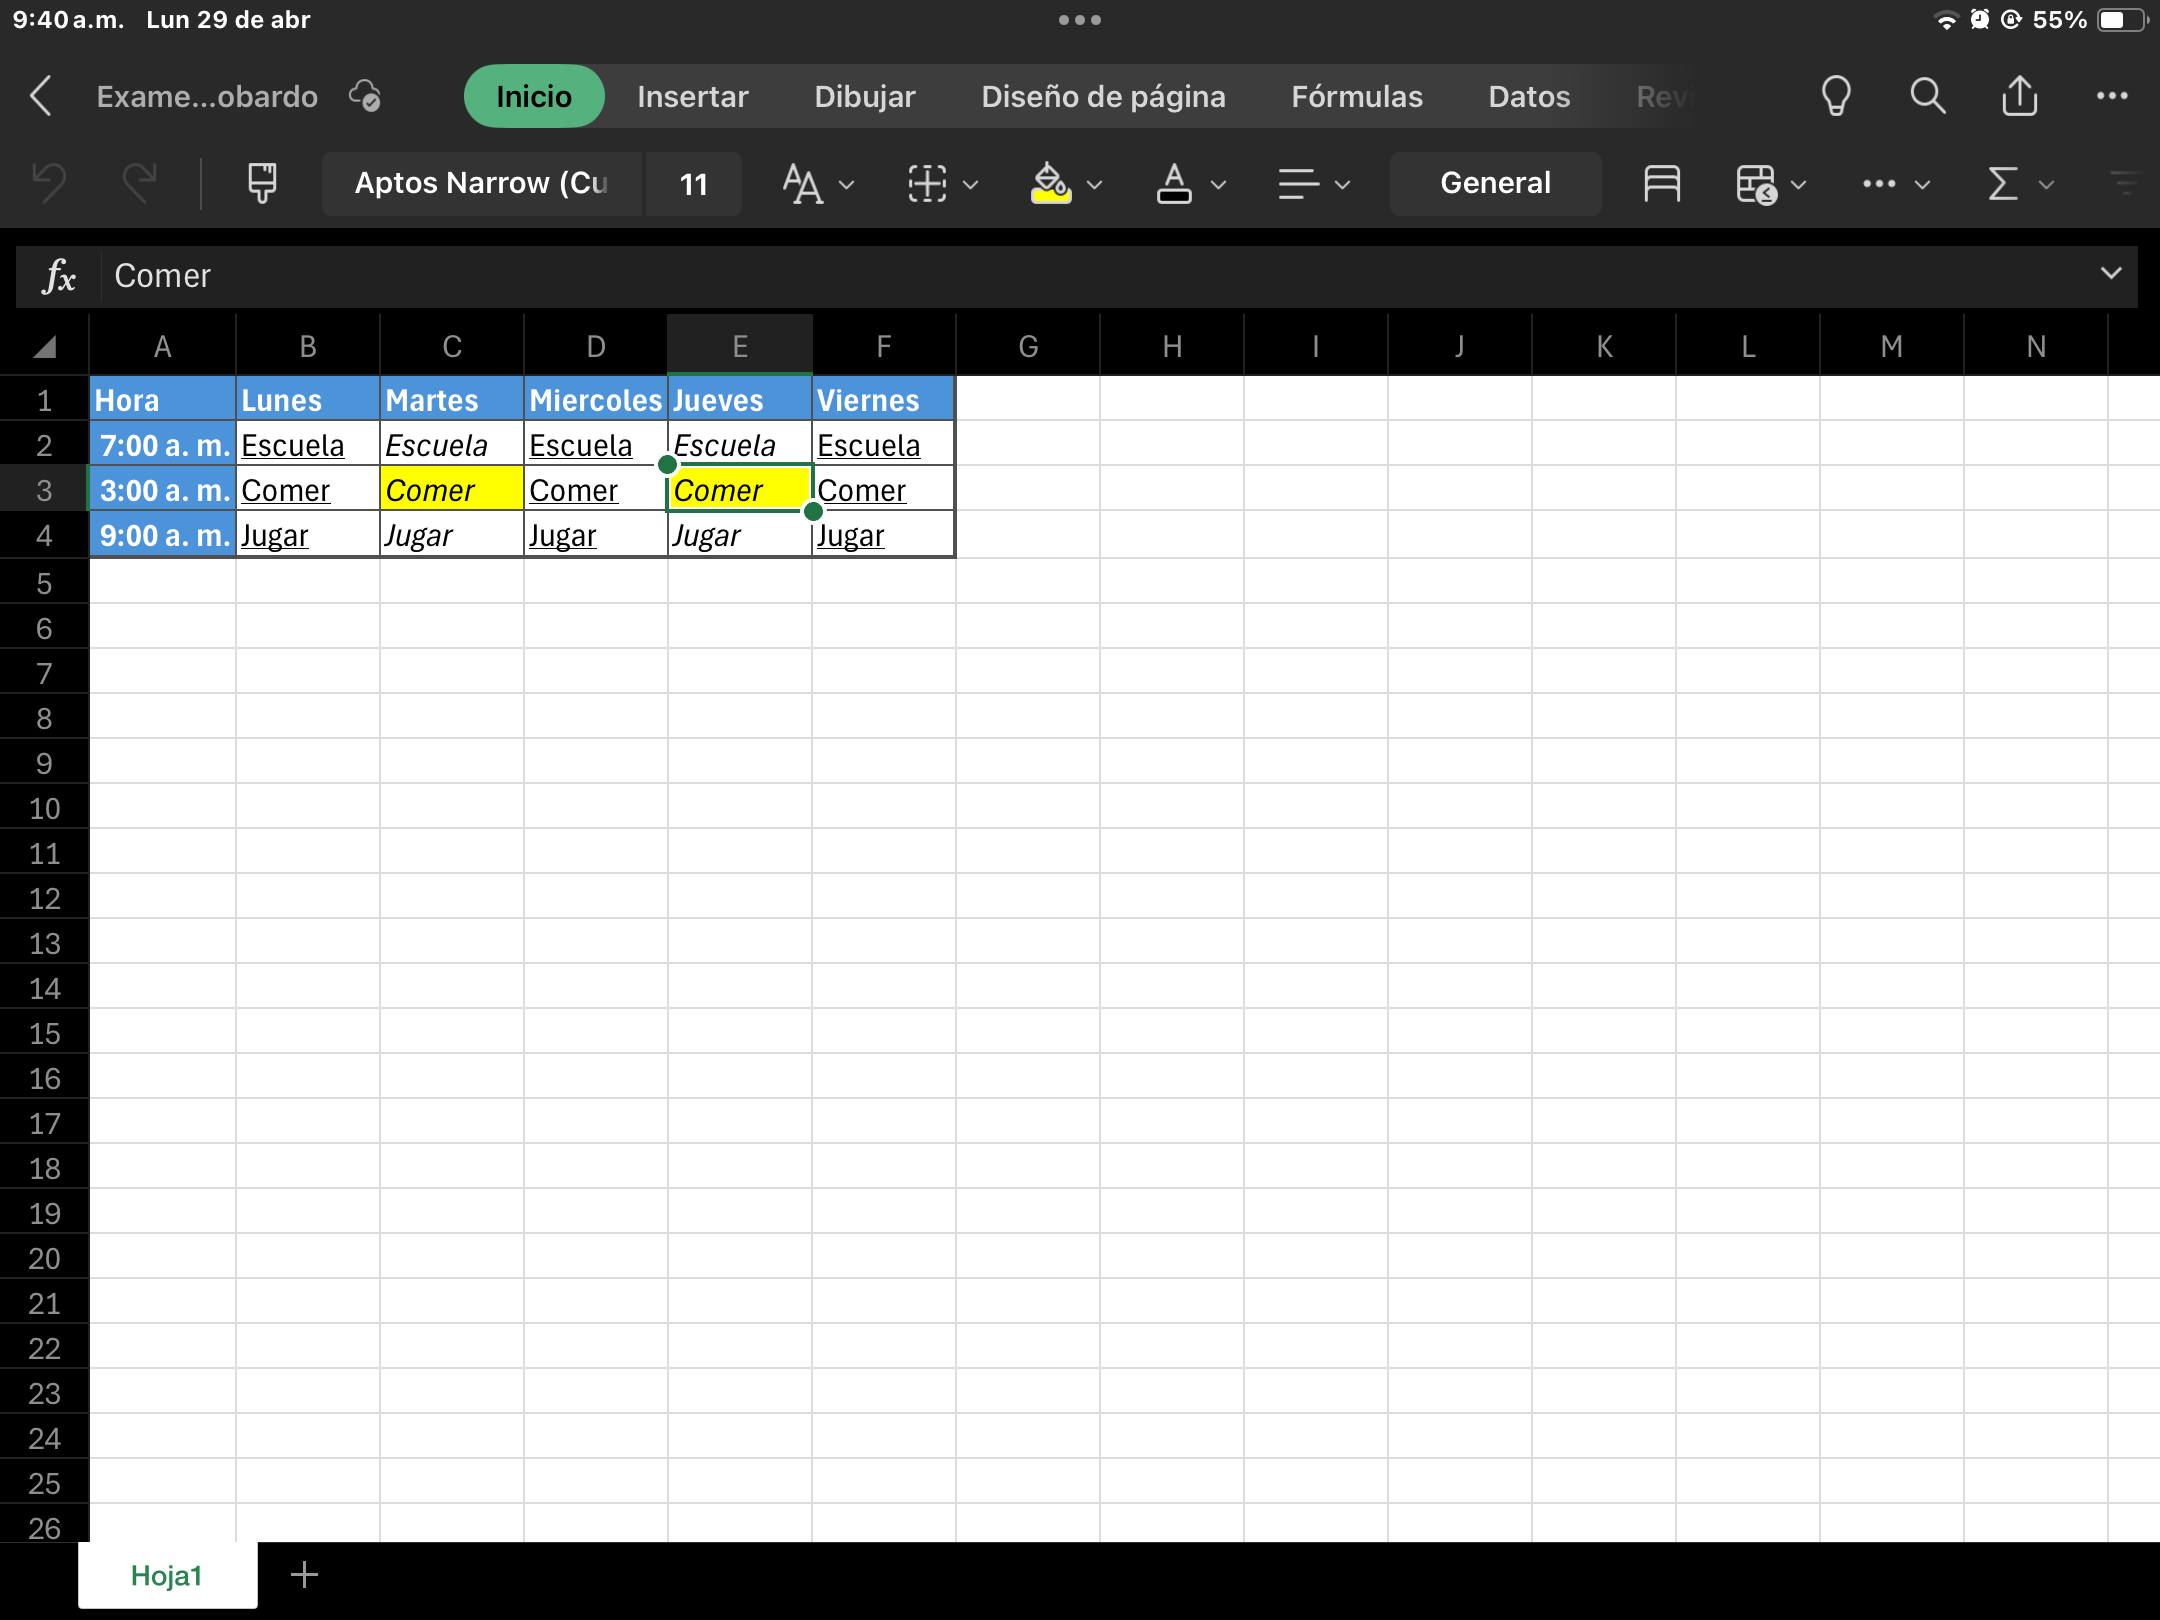This screenshot has width=2160, height=1620.
Task: Open the search magnifier icon
Action: click(1927, 97)
